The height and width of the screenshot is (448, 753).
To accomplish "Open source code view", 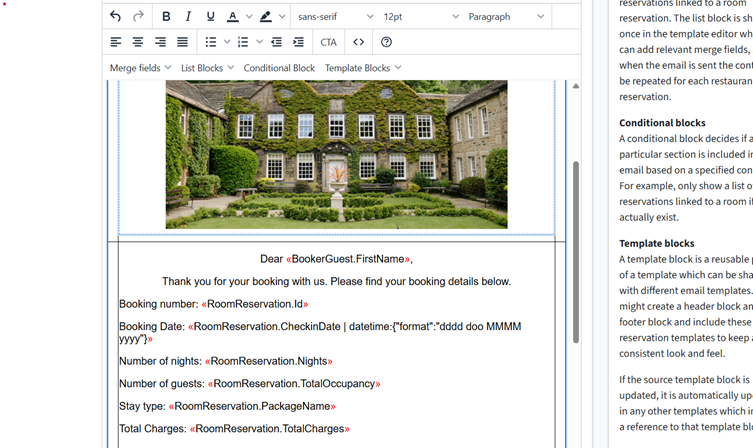I will pos(359,42).
